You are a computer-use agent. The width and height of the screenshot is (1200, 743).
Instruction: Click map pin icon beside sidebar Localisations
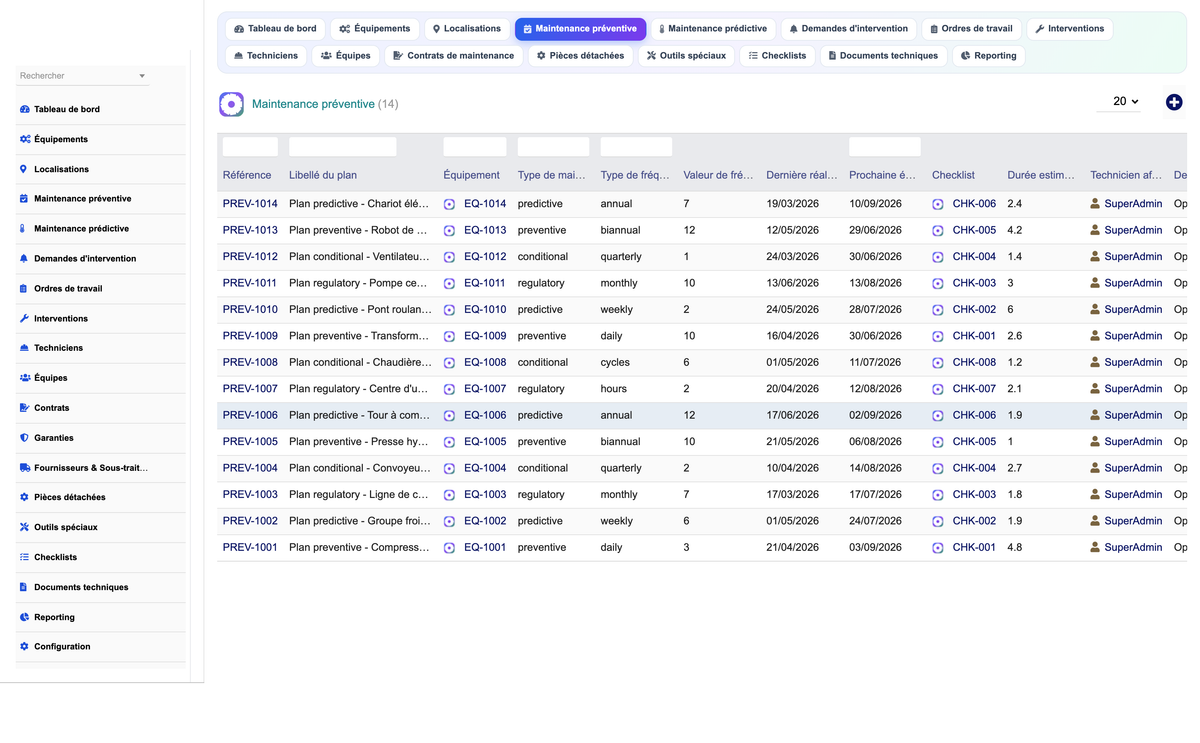pos(24,169)
